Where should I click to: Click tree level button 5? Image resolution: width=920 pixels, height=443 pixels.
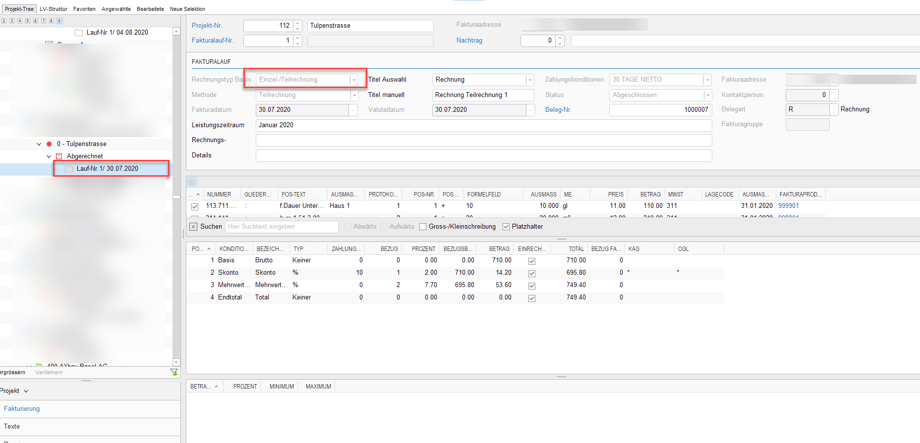click(x=28, y=21)
